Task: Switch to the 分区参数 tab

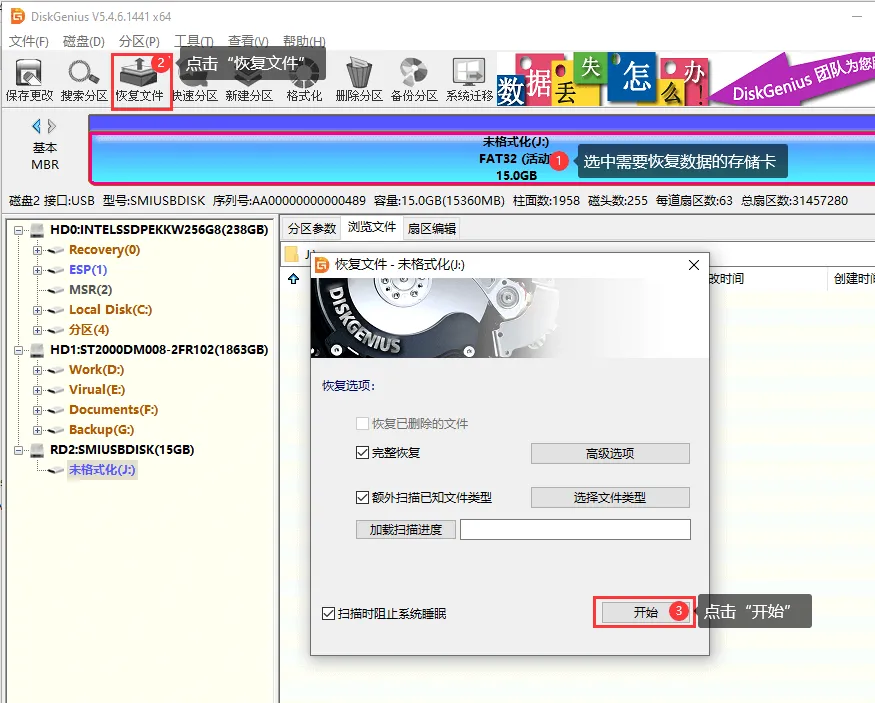Action: point(312,228)
